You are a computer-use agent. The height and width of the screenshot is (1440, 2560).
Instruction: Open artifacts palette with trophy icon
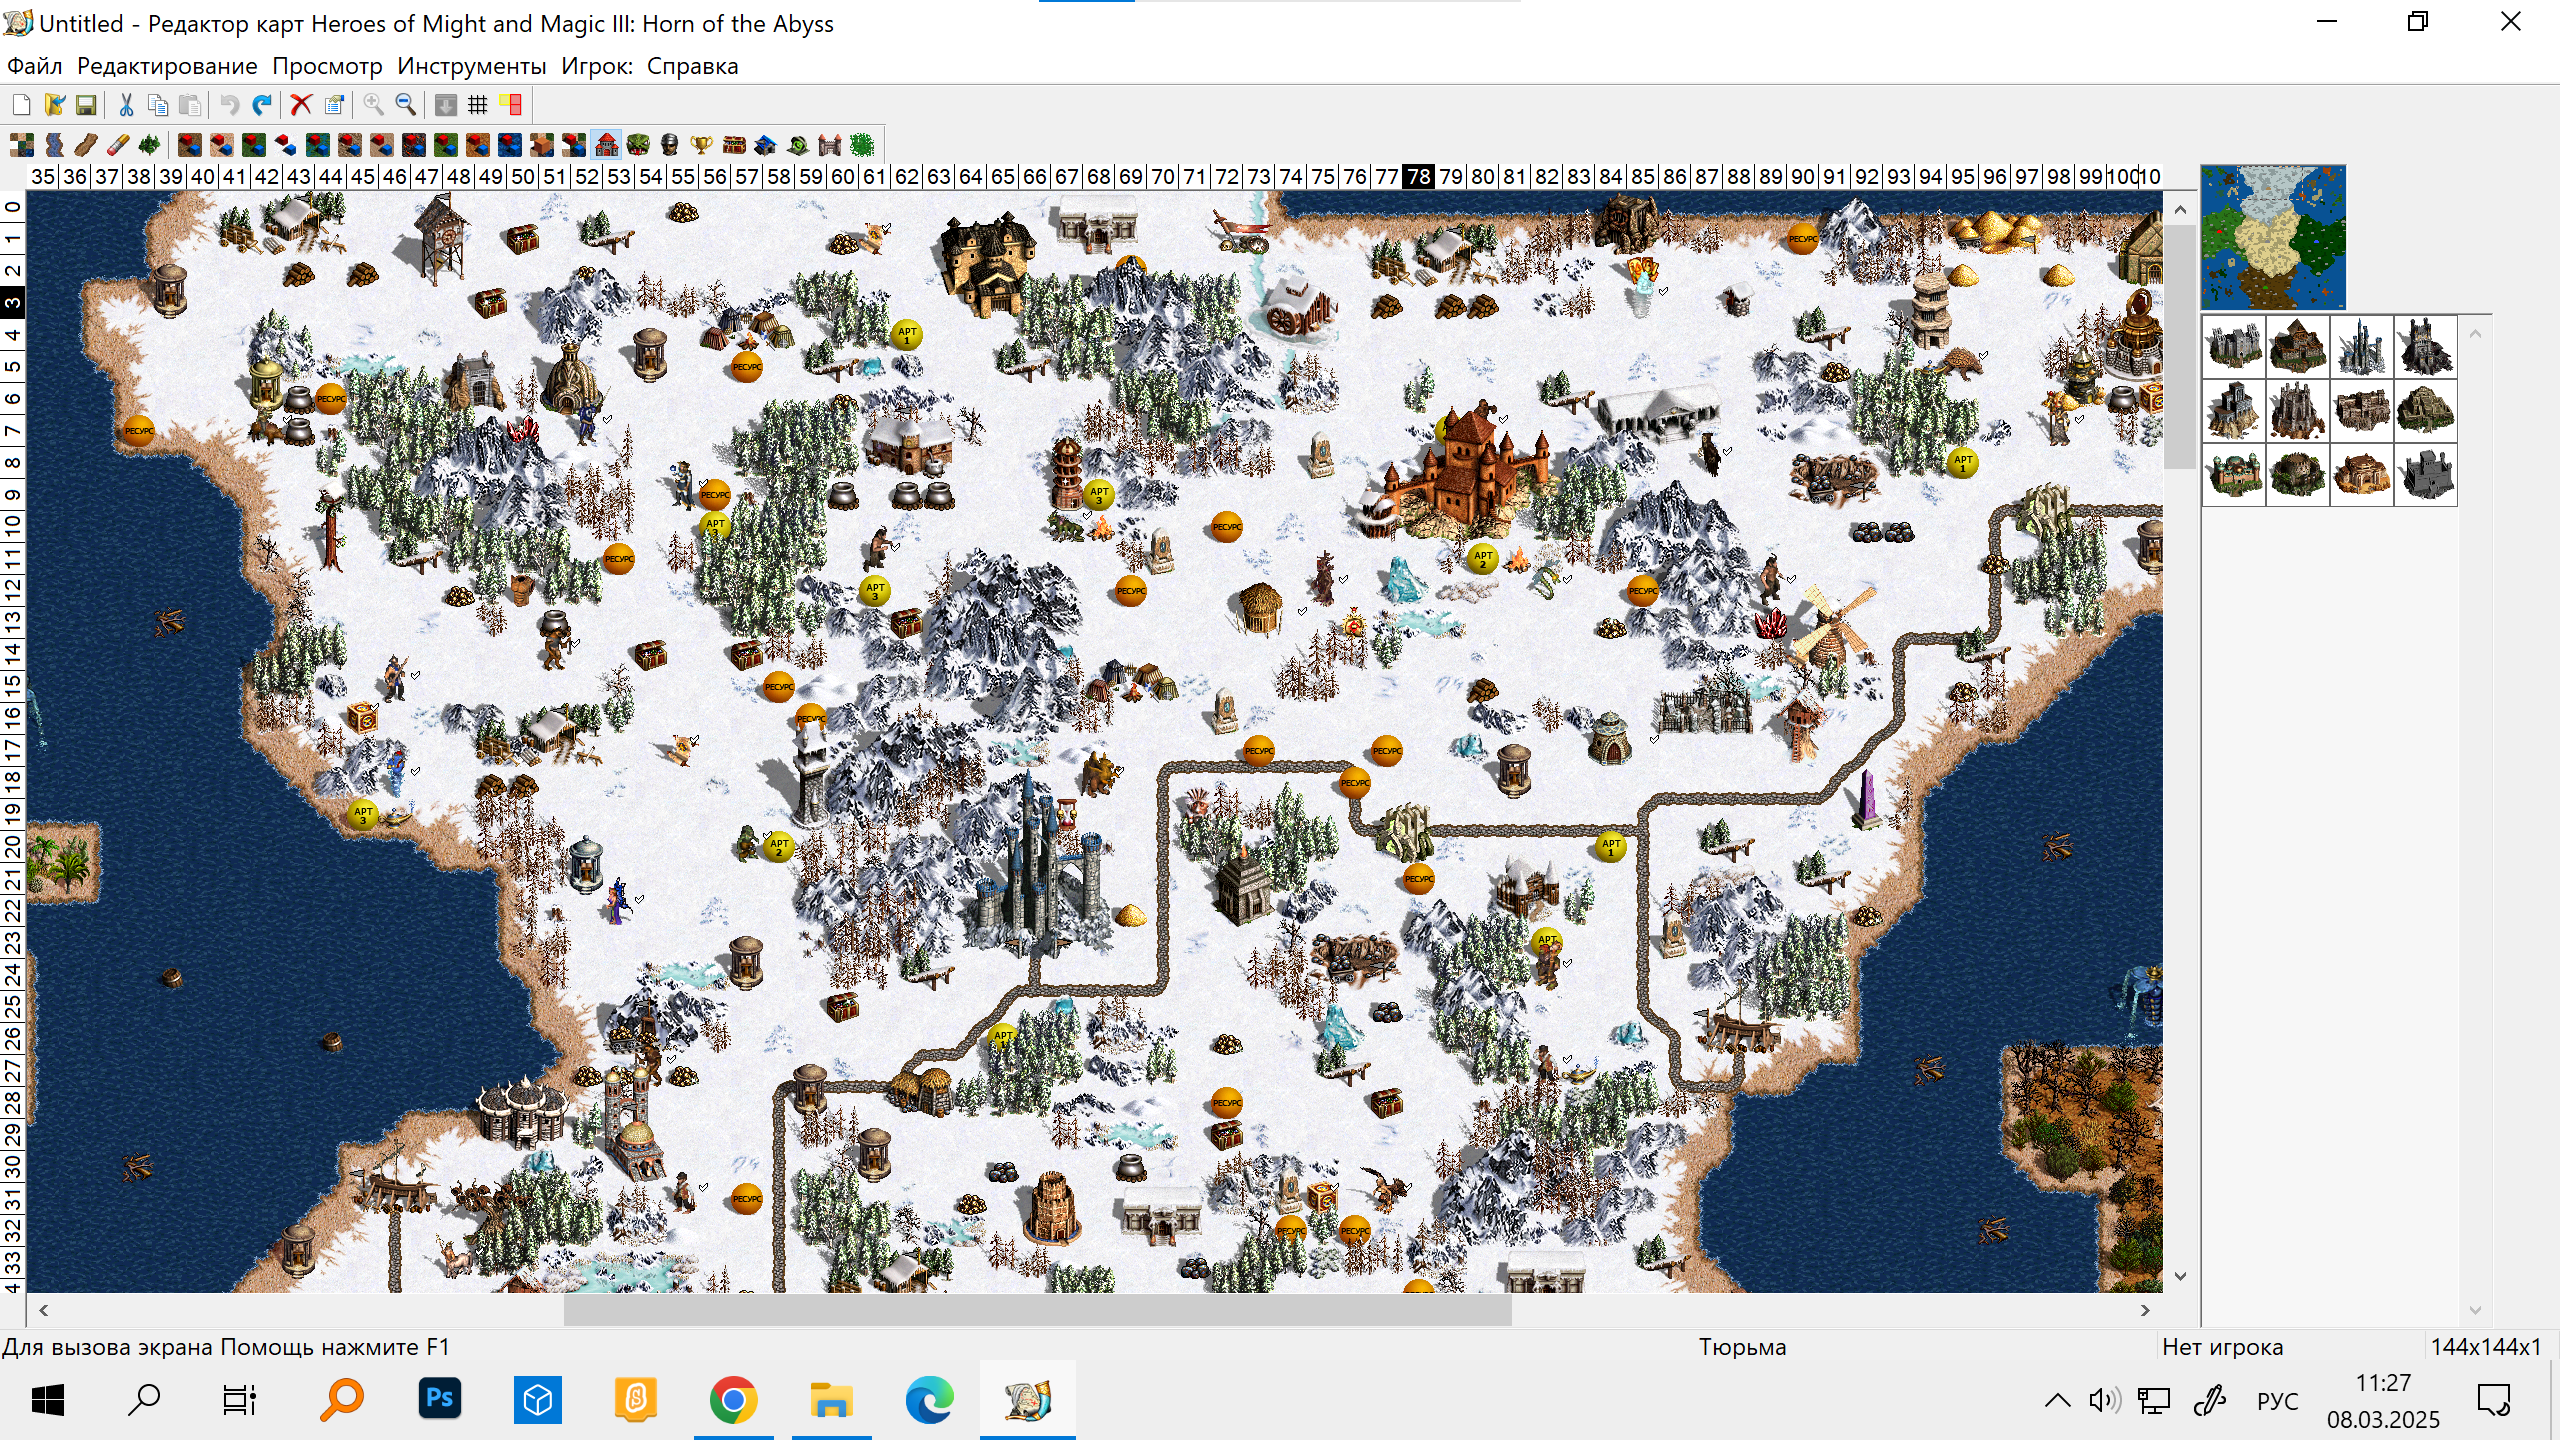pyautogui.click(x=702, y=146)
